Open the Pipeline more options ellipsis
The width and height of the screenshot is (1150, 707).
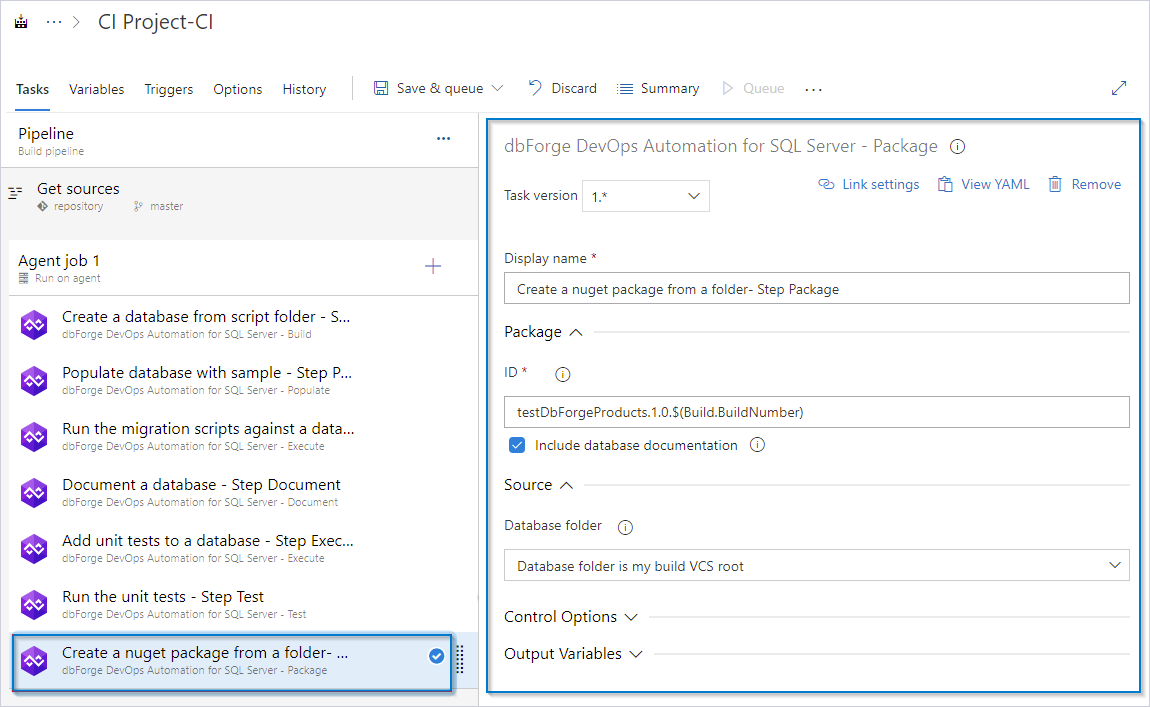[x=443, y=138]
